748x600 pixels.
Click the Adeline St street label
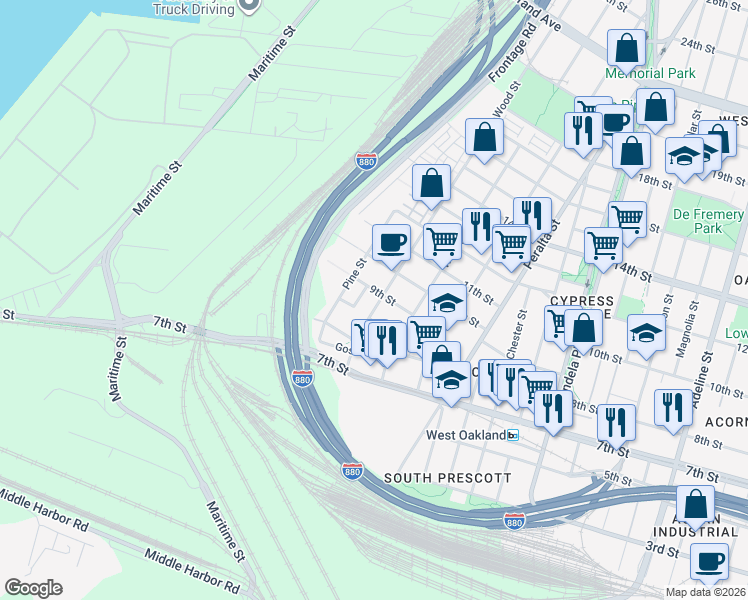click(x=702, y=380)
